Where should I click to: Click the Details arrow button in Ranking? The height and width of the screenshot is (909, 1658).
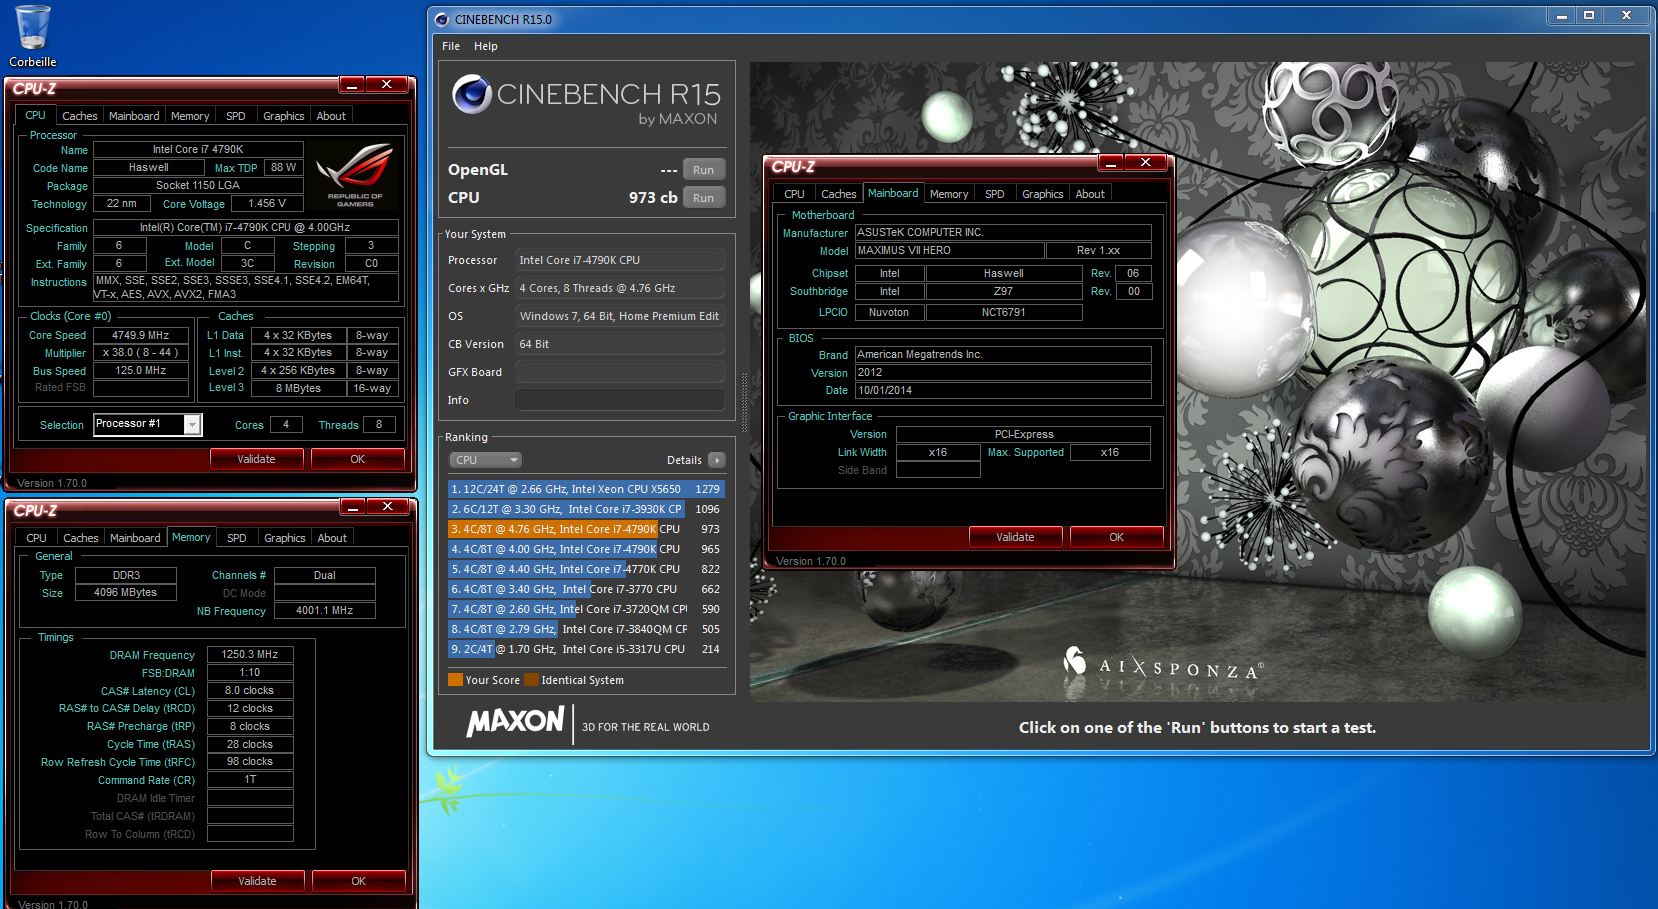click(x=716, y=460)
